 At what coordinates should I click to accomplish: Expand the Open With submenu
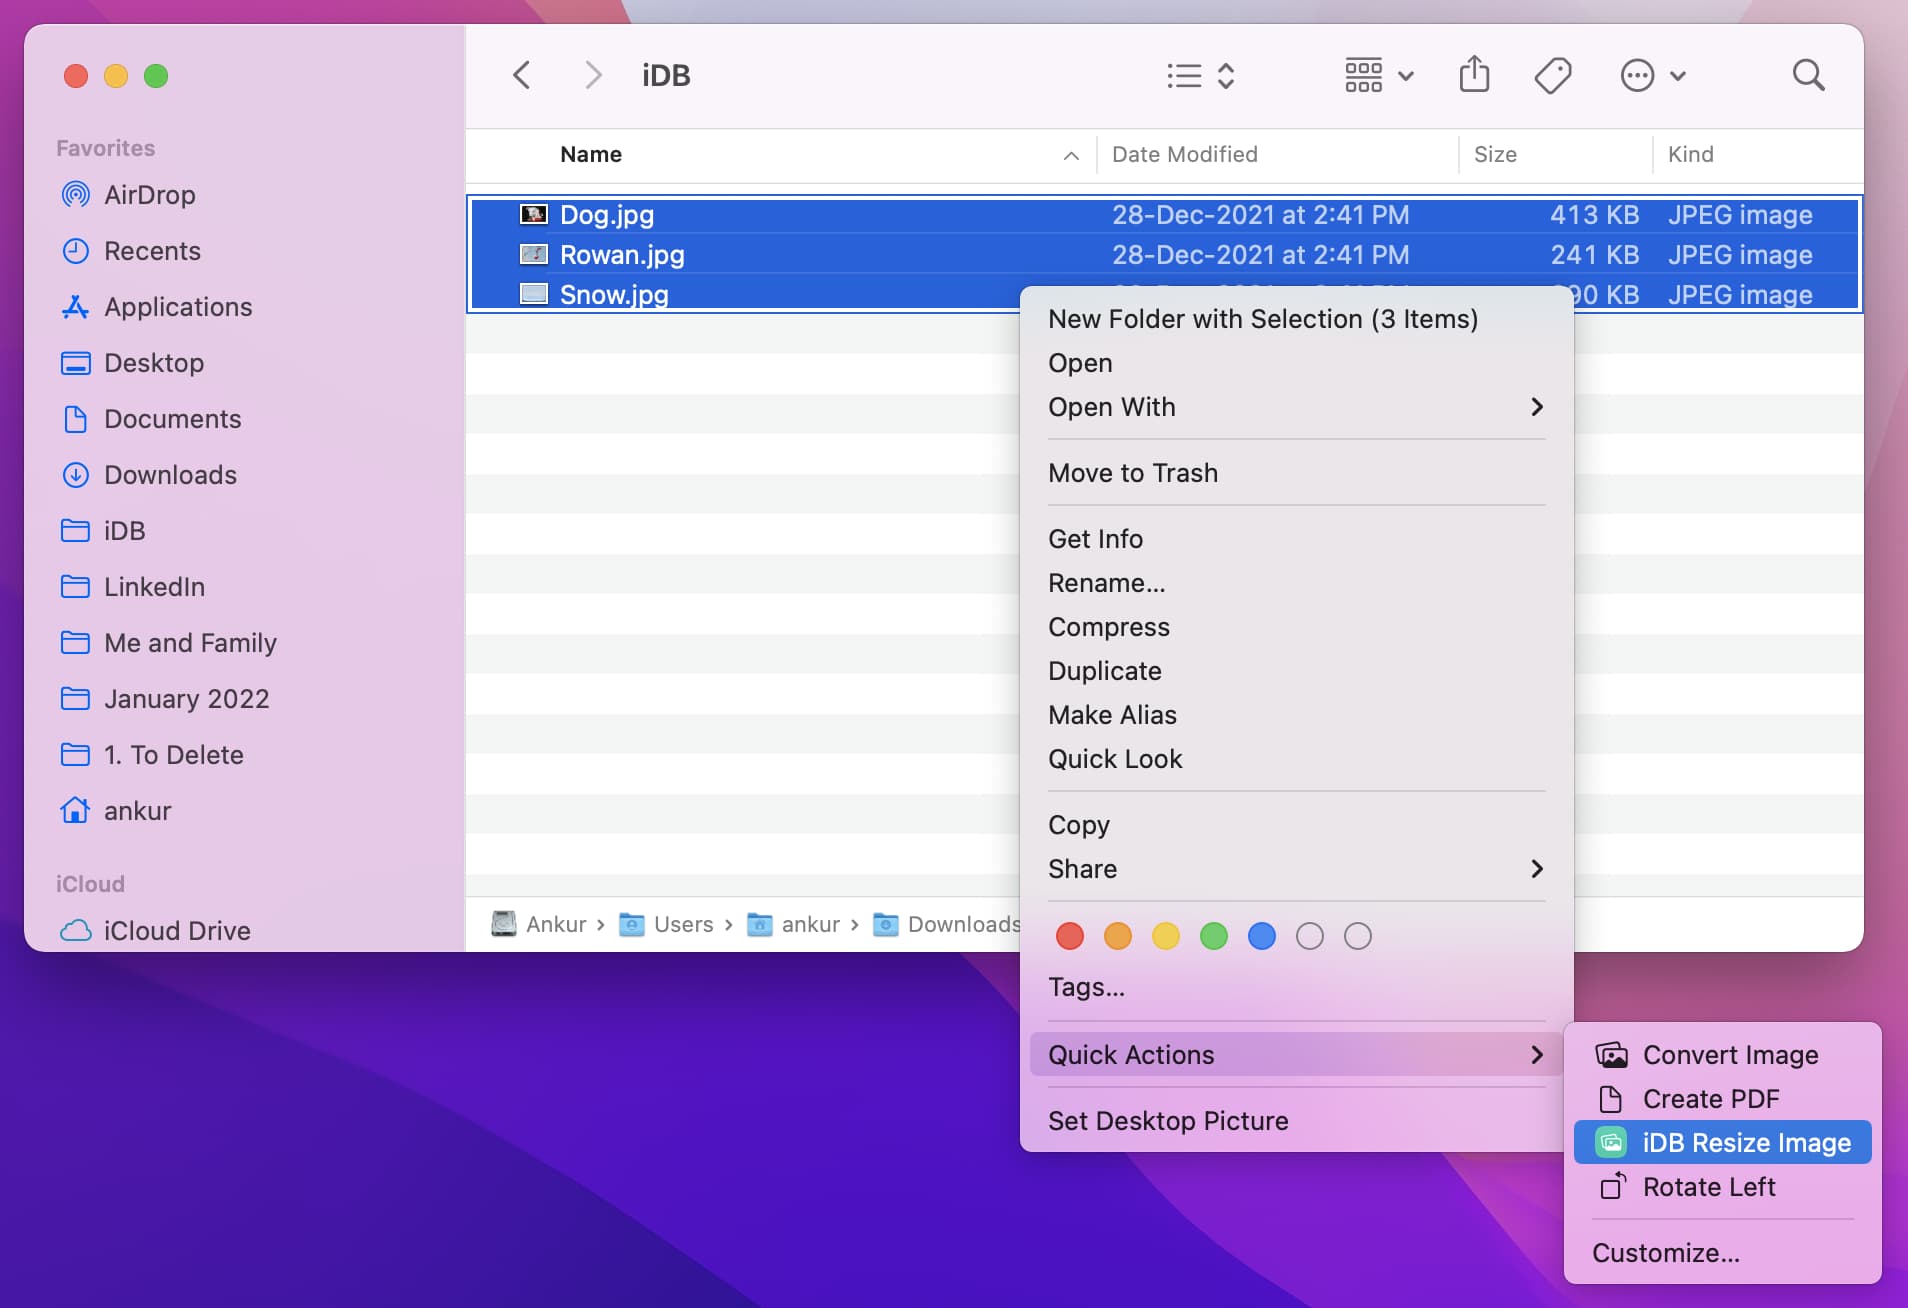pos(1296,407)
